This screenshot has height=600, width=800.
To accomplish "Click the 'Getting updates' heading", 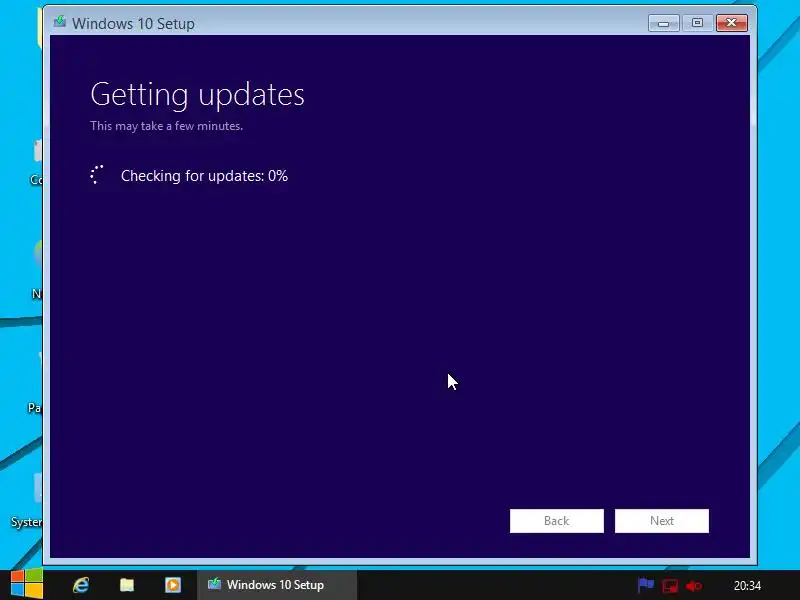I will [197, 94].
